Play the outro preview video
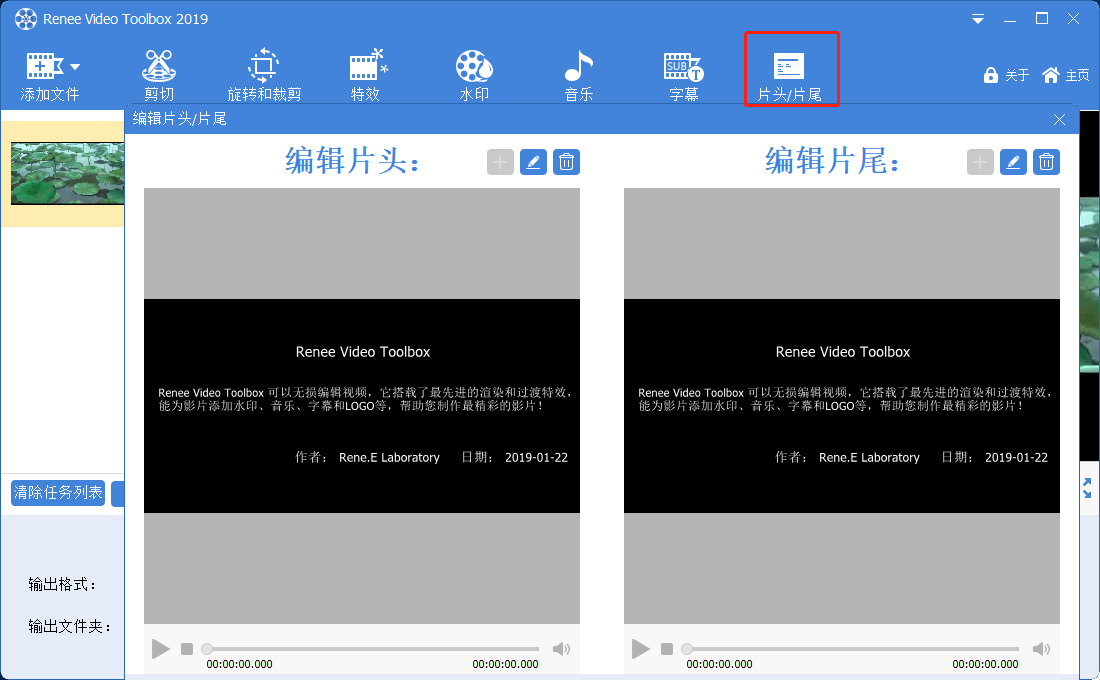The width and height of the screenshot is (1100, 680). click(640, 648)
